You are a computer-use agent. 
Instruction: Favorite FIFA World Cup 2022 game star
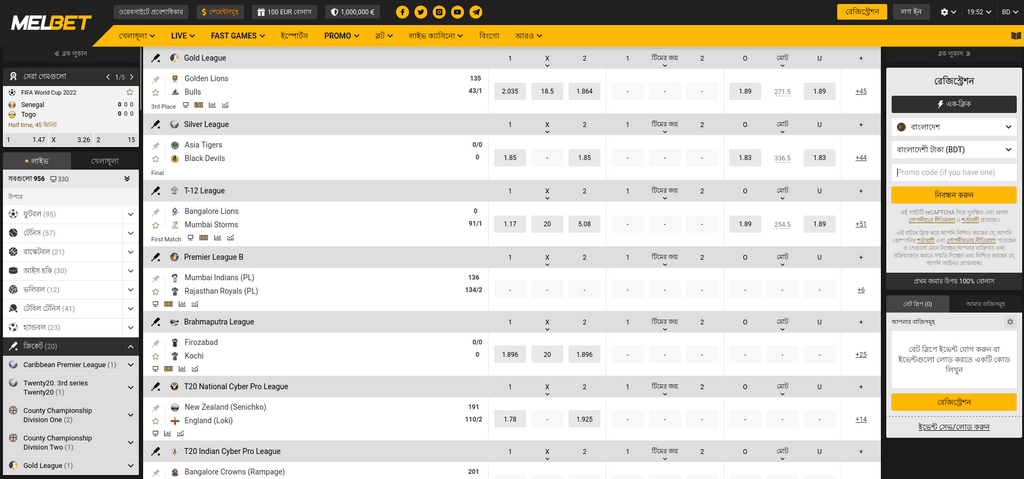click(130, 93)
